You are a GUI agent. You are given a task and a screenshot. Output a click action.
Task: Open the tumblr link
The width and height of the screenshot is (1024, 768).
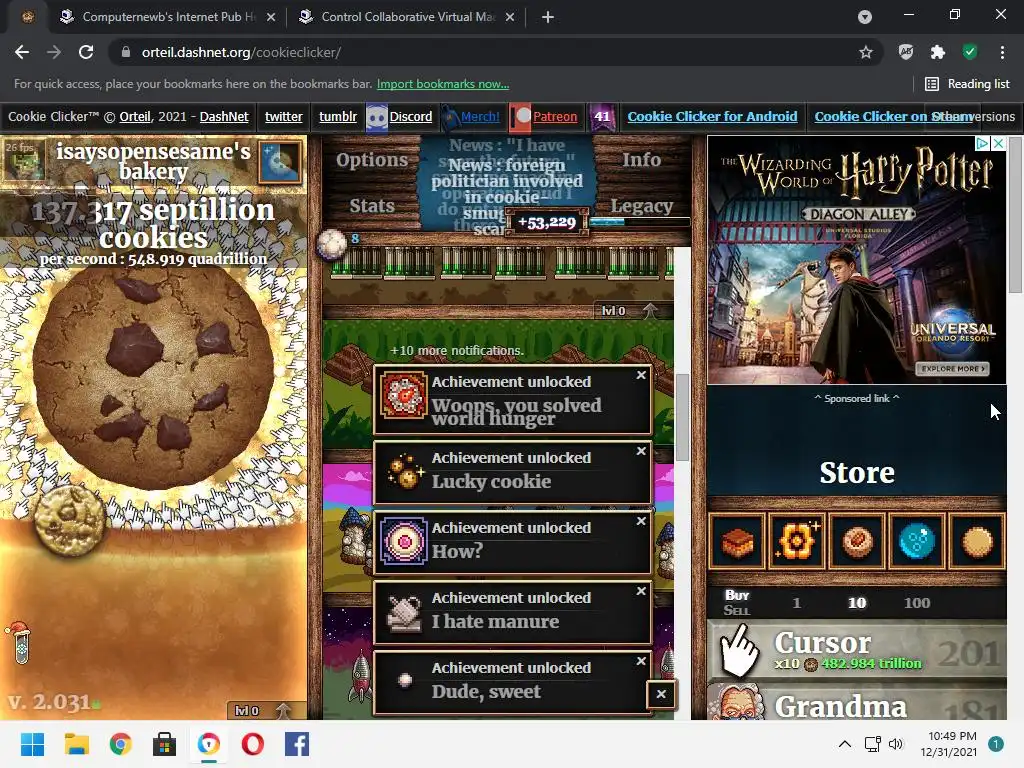point(338,117)
